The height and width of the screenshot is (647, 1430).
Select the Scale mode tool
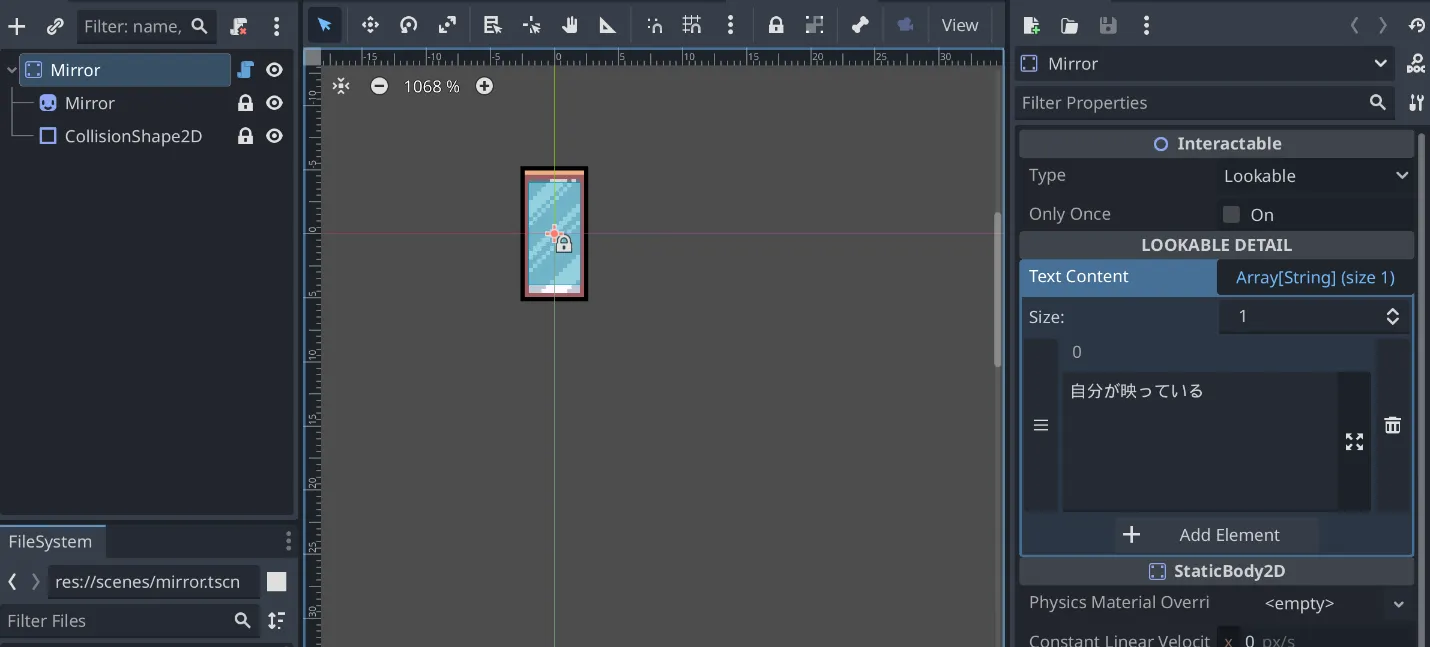click(x=447, y=25)
